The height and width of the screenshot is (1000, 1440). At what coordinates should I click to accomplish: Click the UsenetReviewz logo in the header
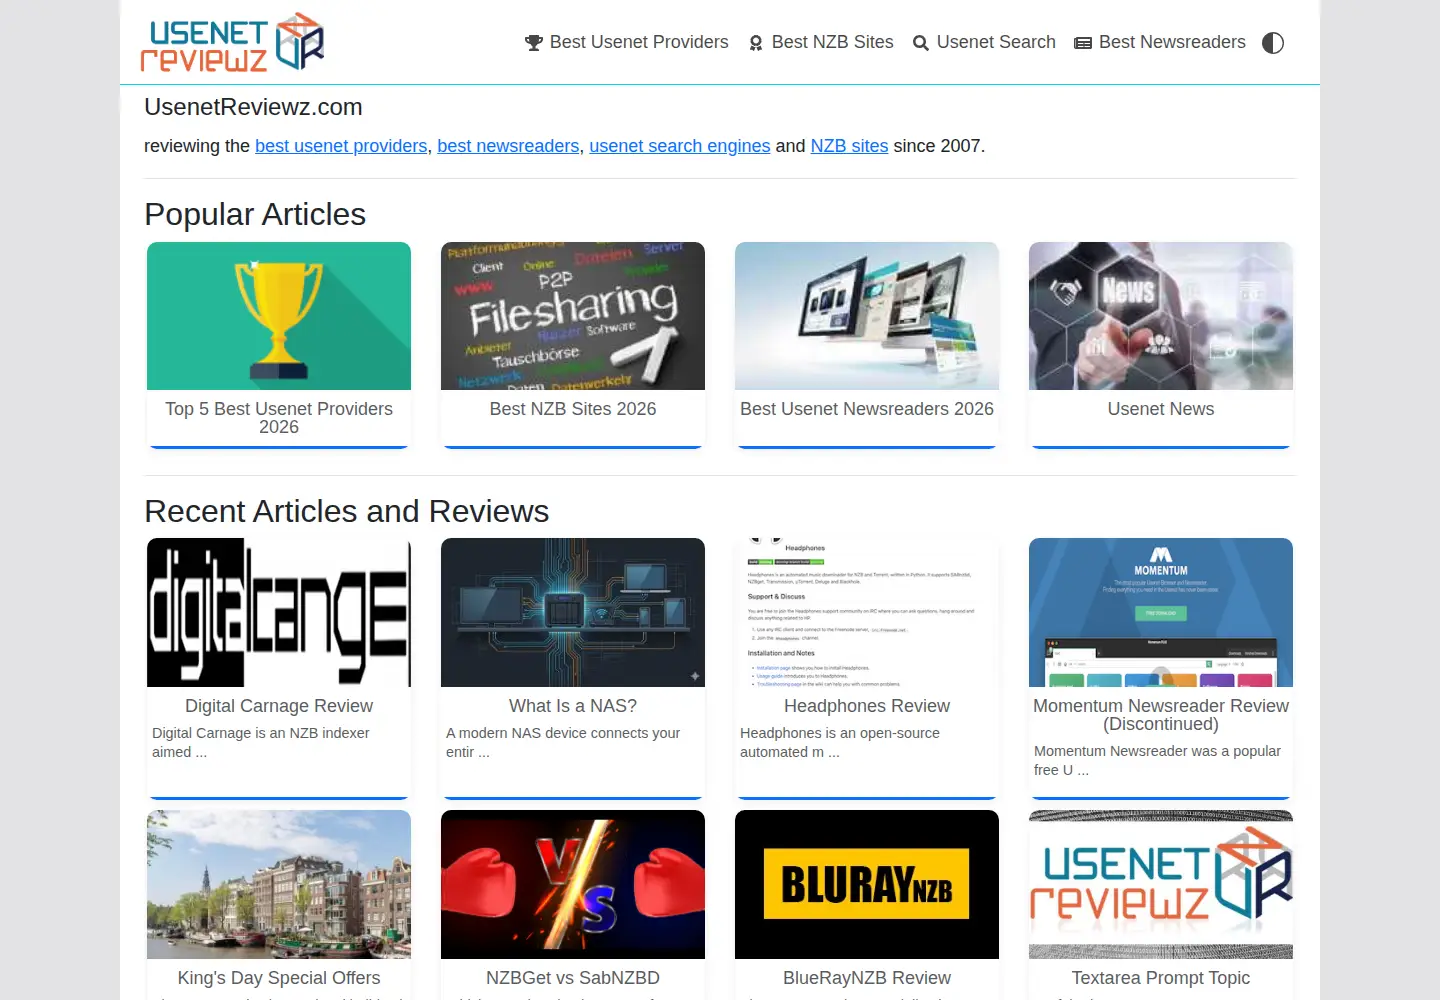pyautogui.click(x=232, y=42)
